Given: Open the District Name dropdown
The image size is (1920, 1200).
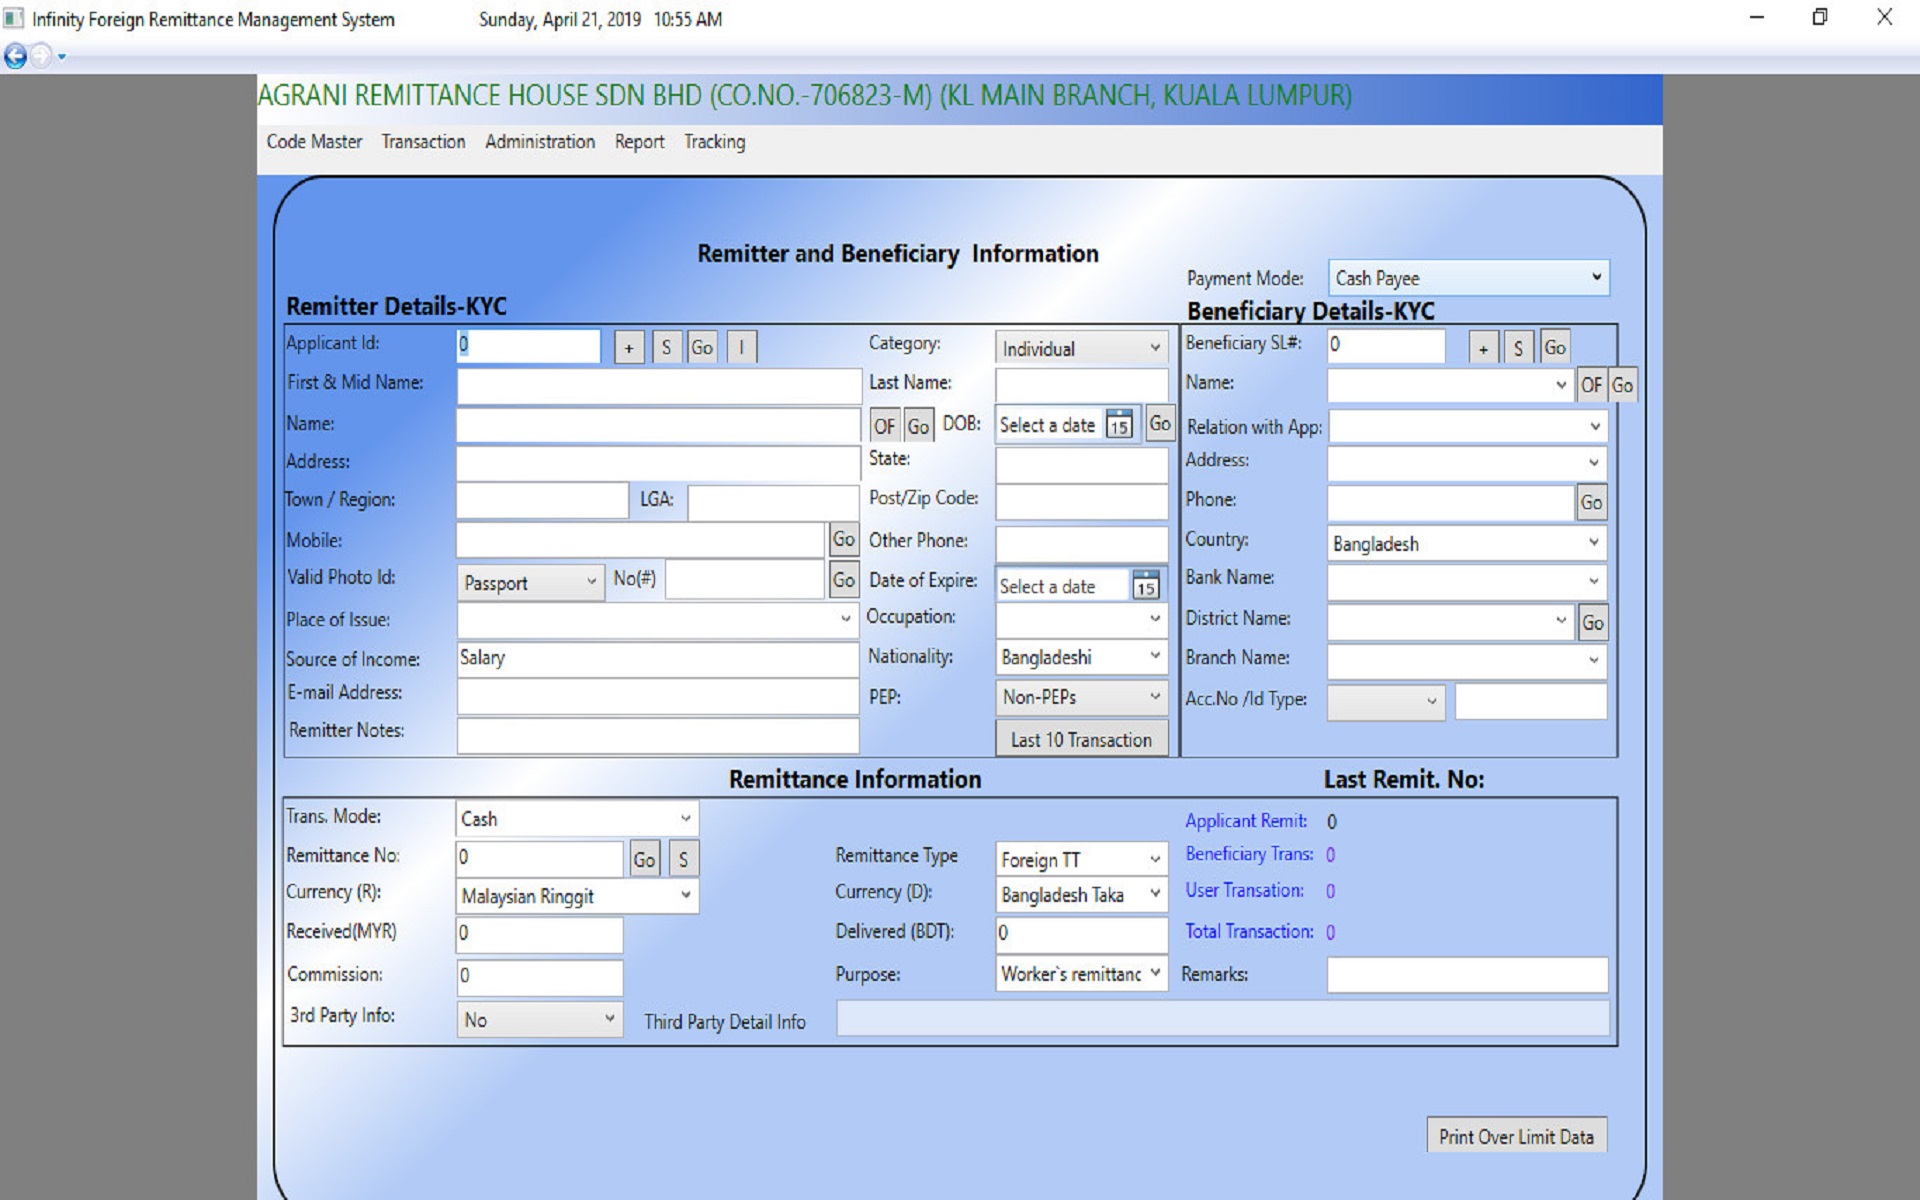Looking at the screenshot, I should (1450, 621).
